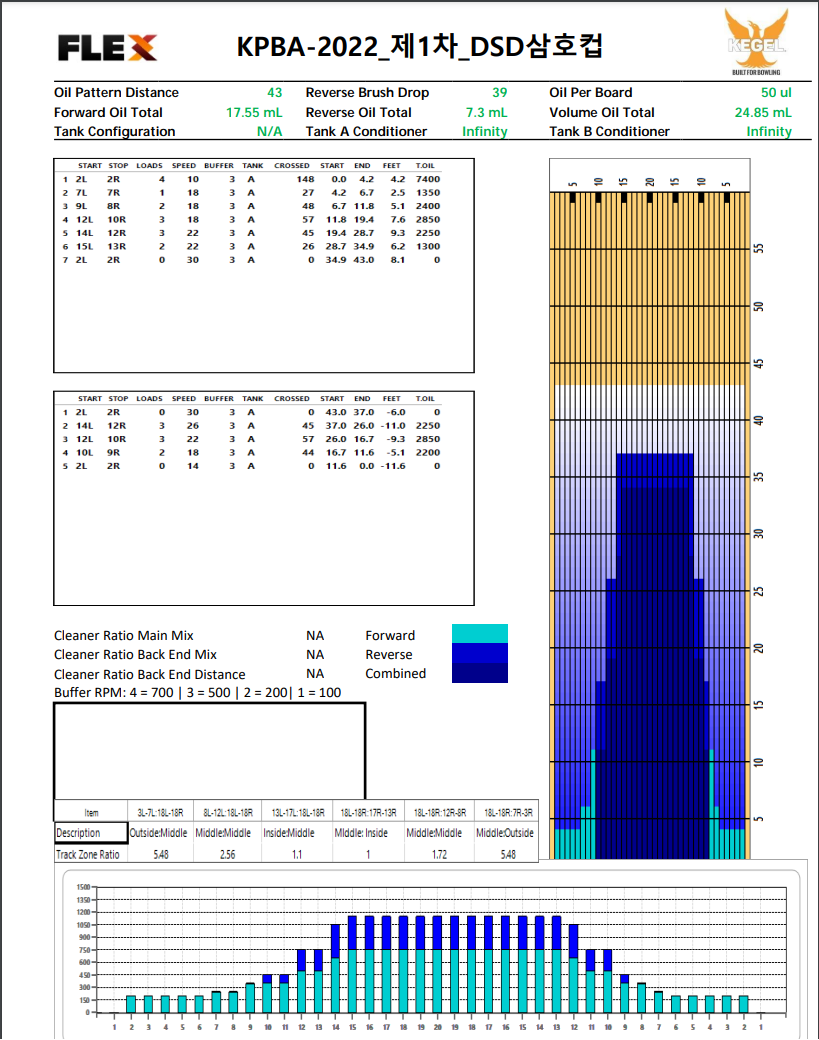Viewport: 819px width, 1040px height.
Task: Click the Description cell
Action: [x=91, y=833]
